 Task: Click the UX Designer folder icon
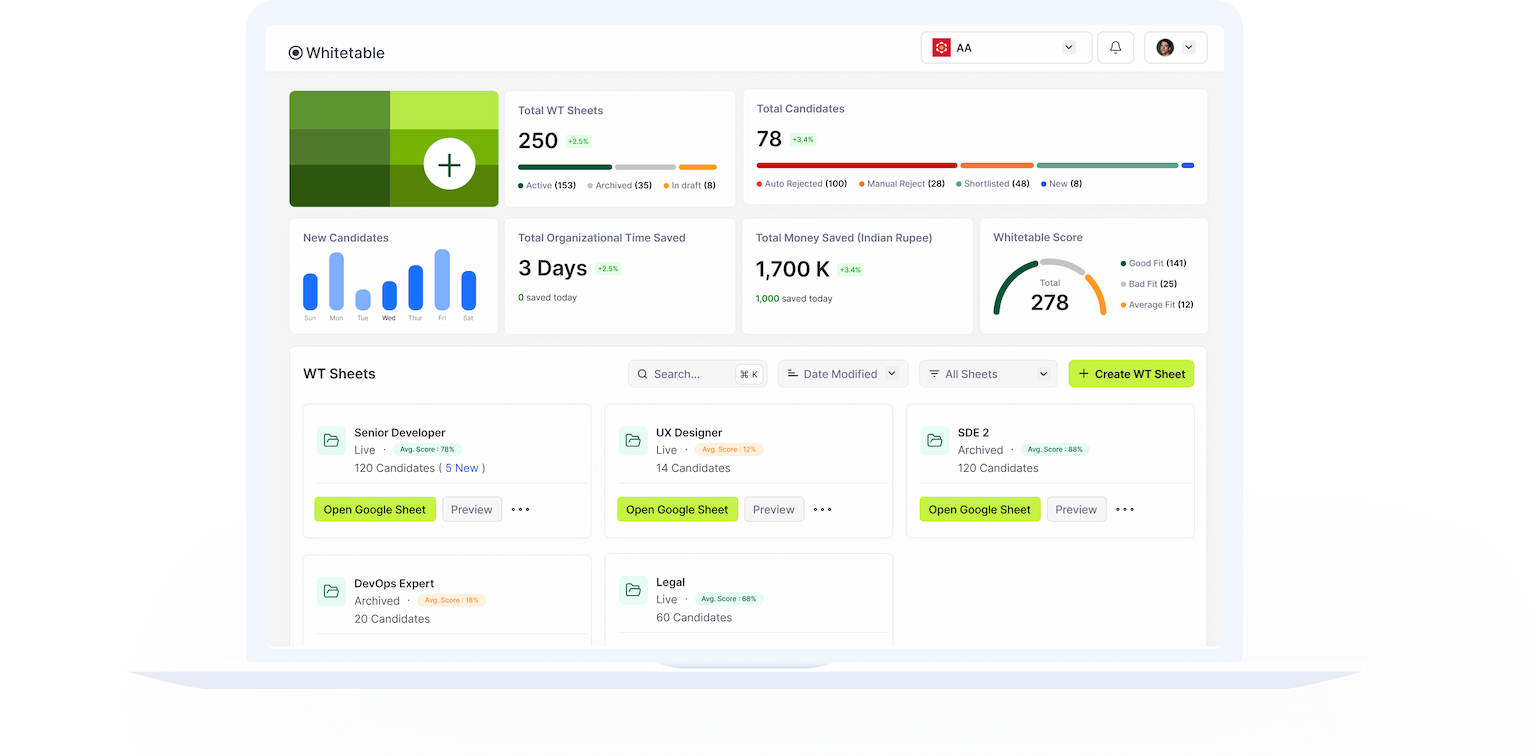633,441
